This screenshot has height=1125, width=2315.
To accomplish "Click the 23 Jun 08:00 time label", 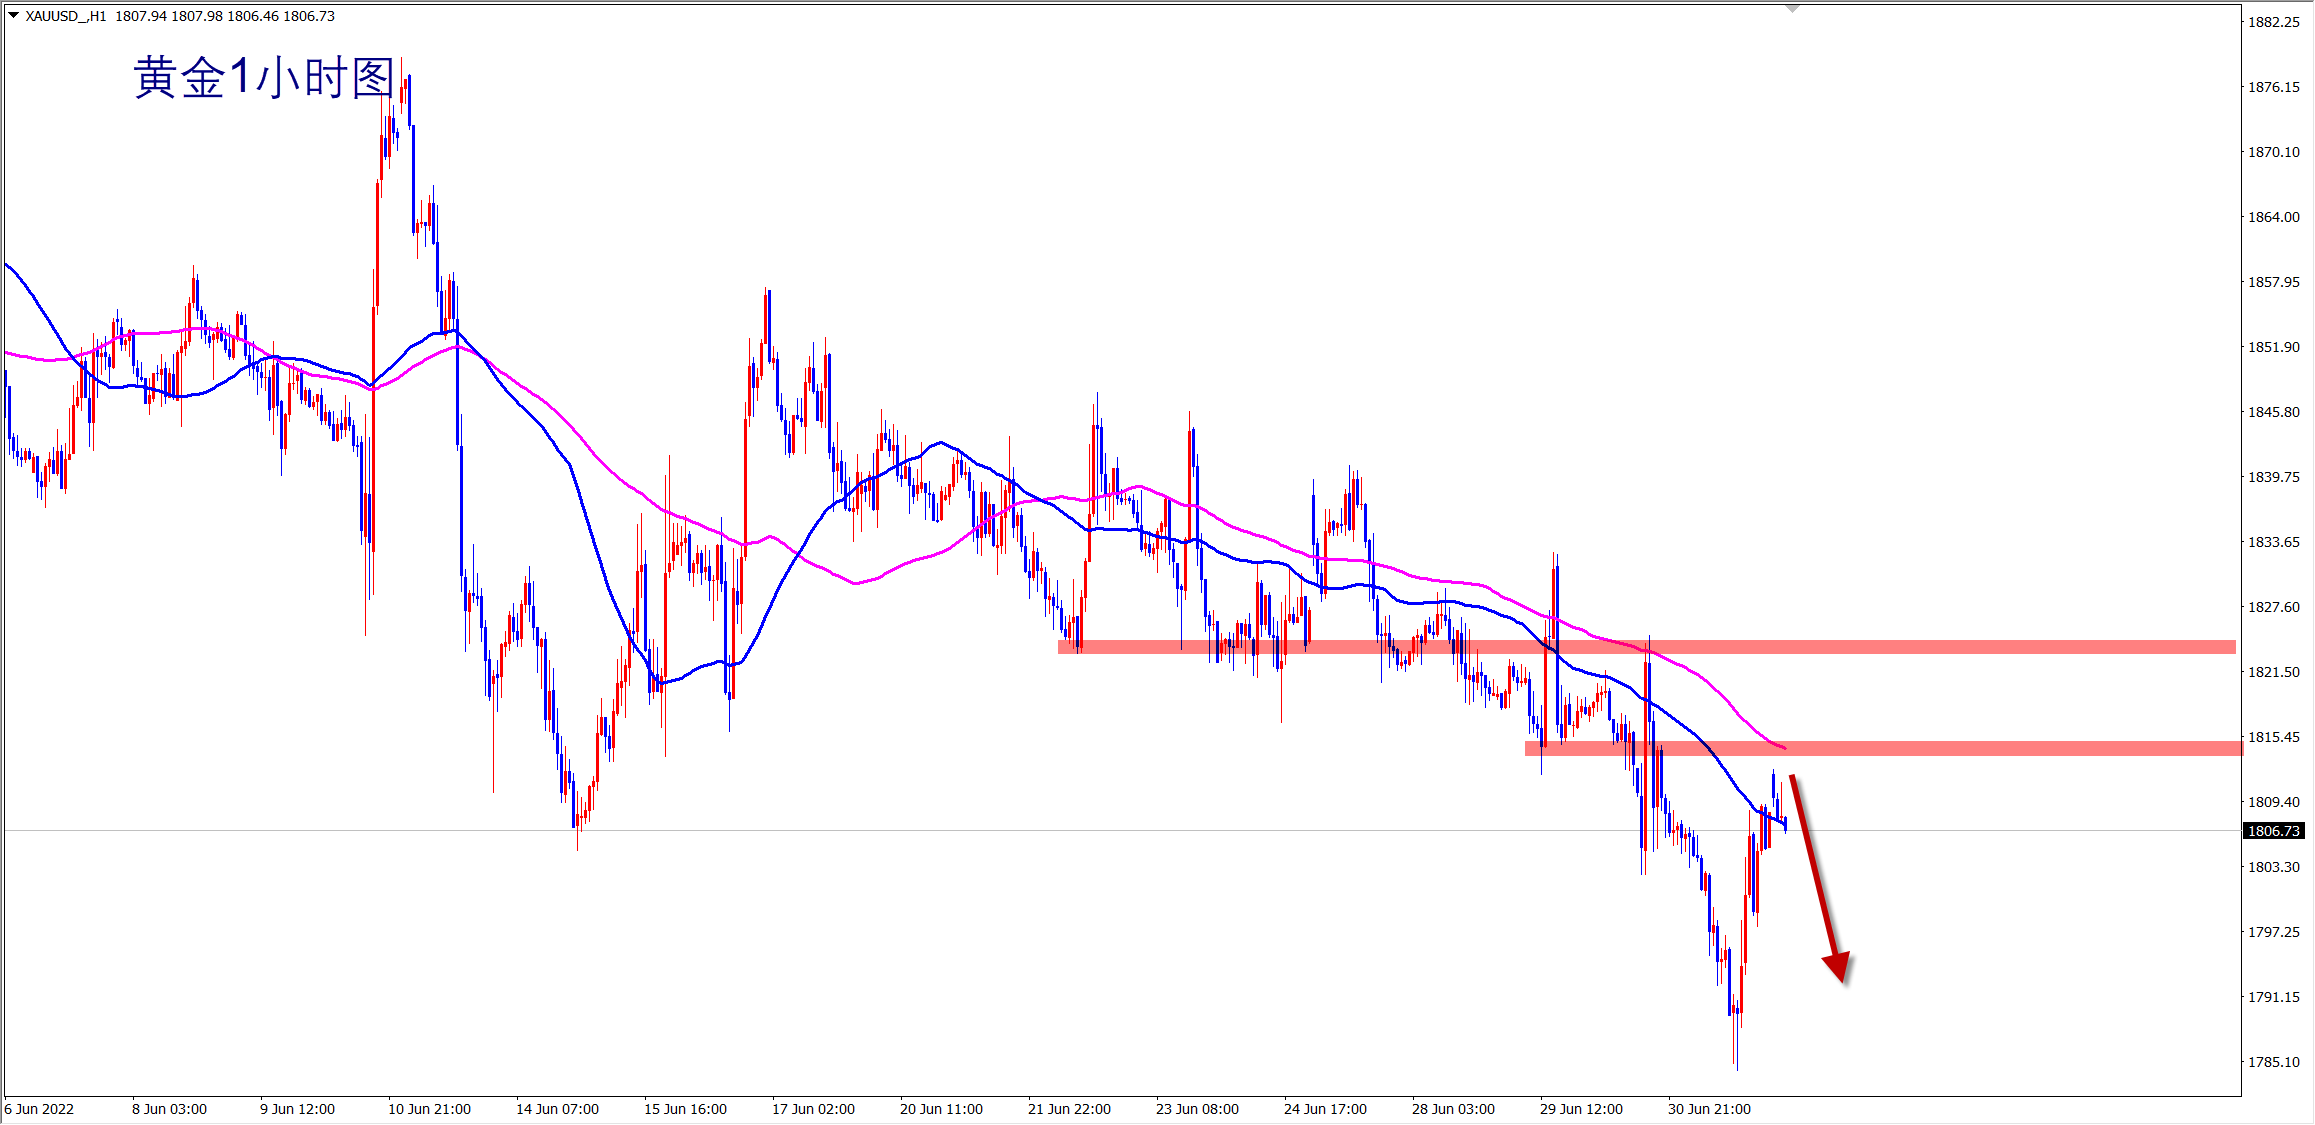I will [1197, 1109].
